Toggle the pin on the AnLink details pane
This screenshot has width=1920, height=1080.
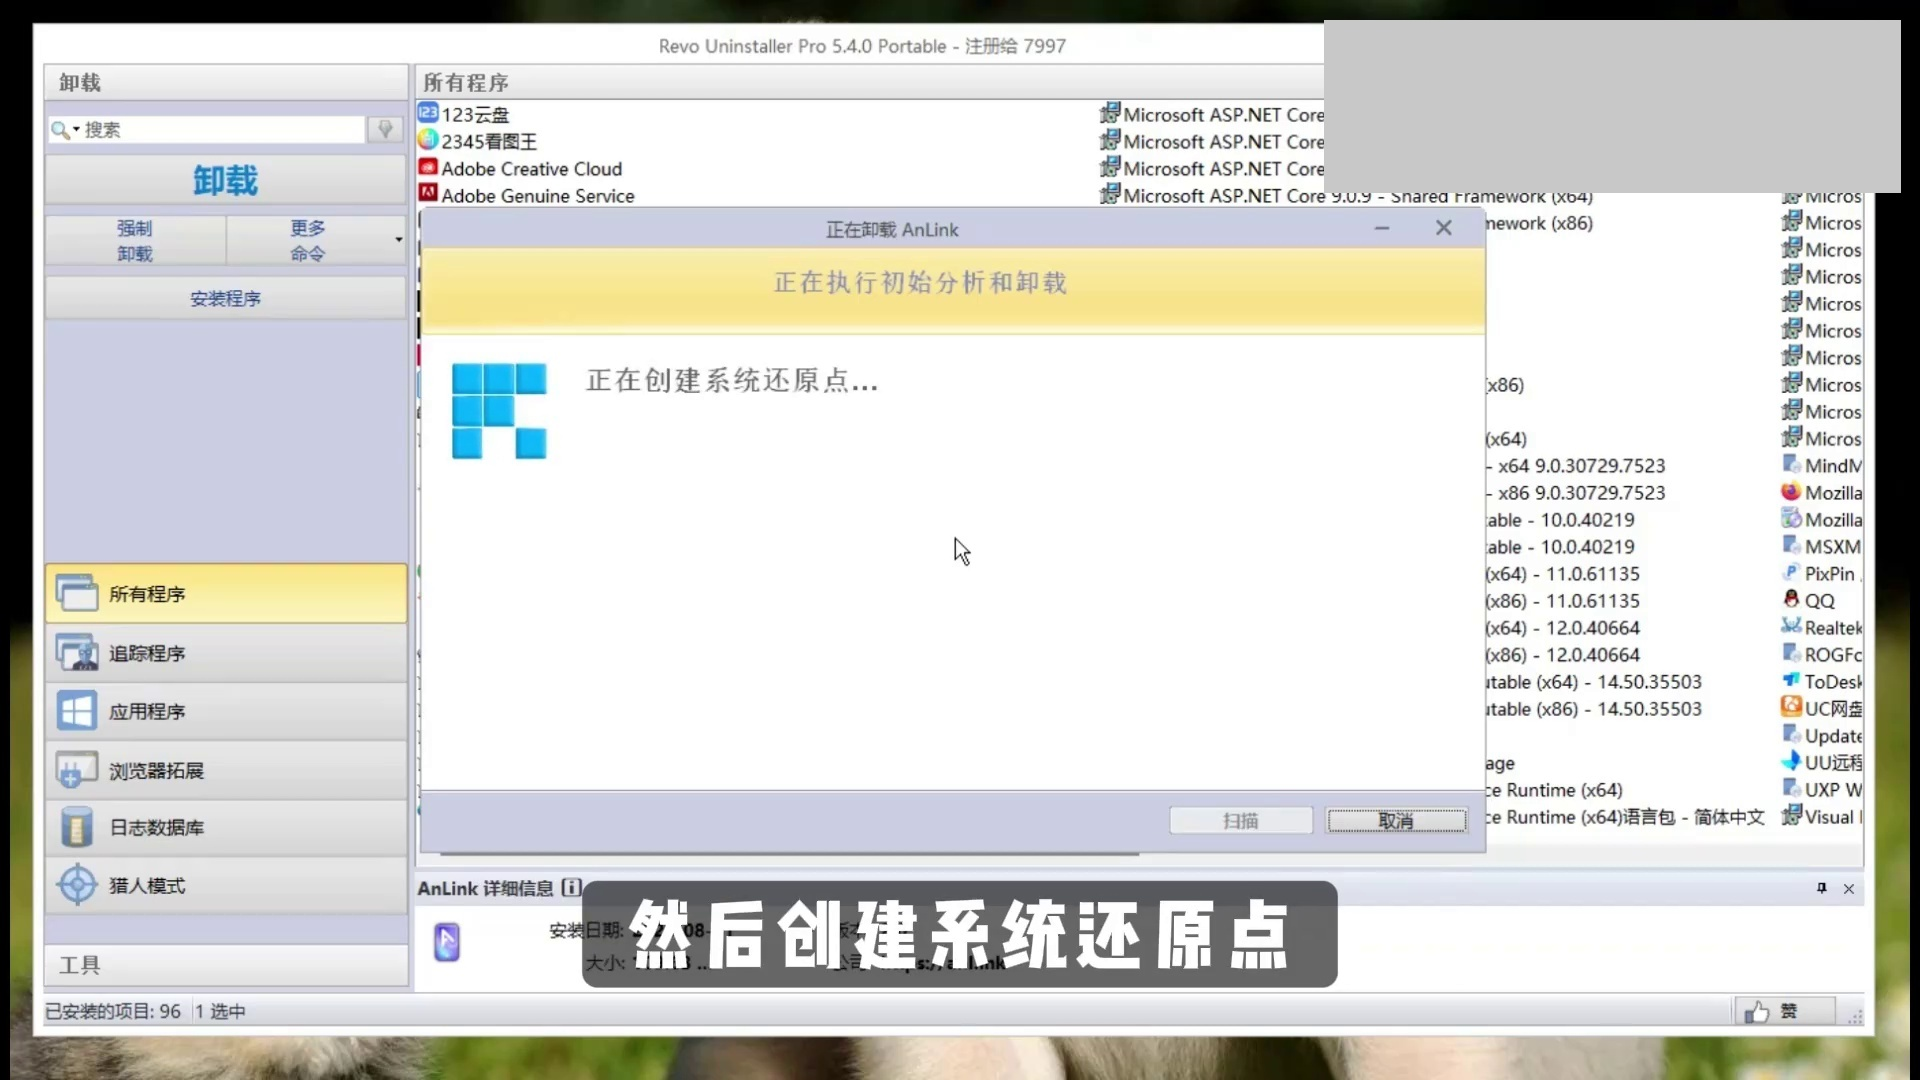click(1822, 888)
